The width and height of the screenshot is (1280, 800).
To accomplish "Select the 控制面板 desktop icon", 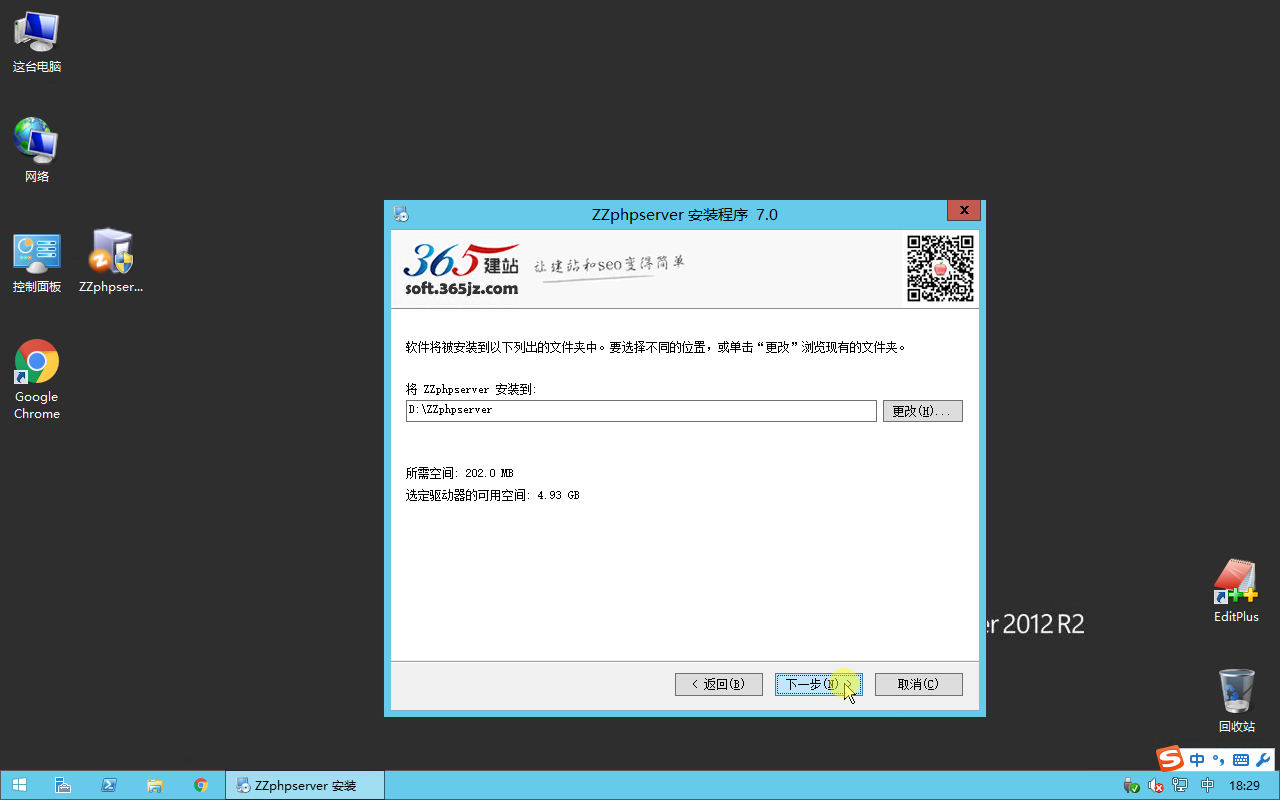I will pyautogui.click(x=37, y=262).
